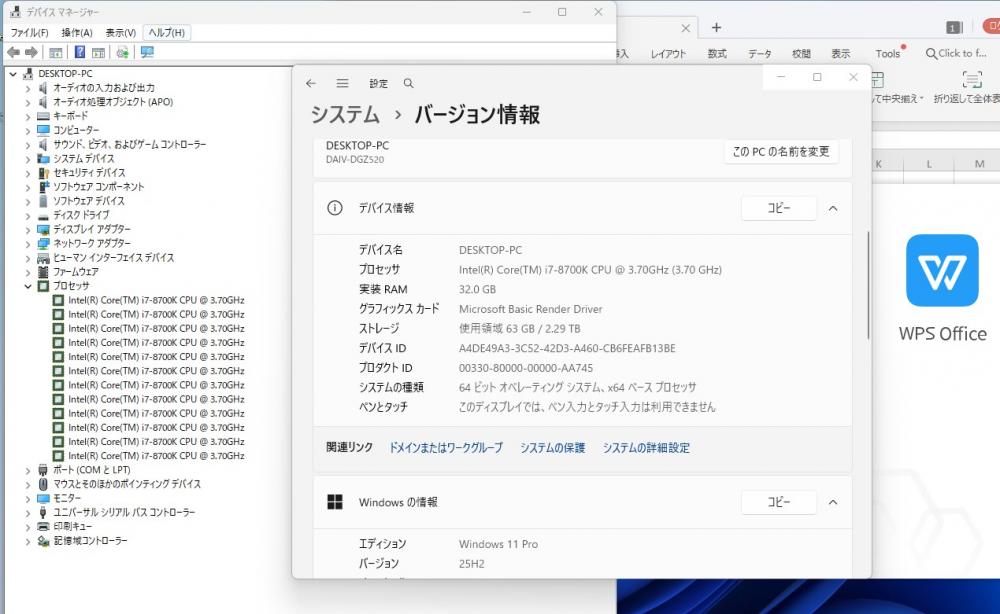1000x614 pixels.
Task: Click the 'Click to f...' search box in WPS
Action: 957,54
